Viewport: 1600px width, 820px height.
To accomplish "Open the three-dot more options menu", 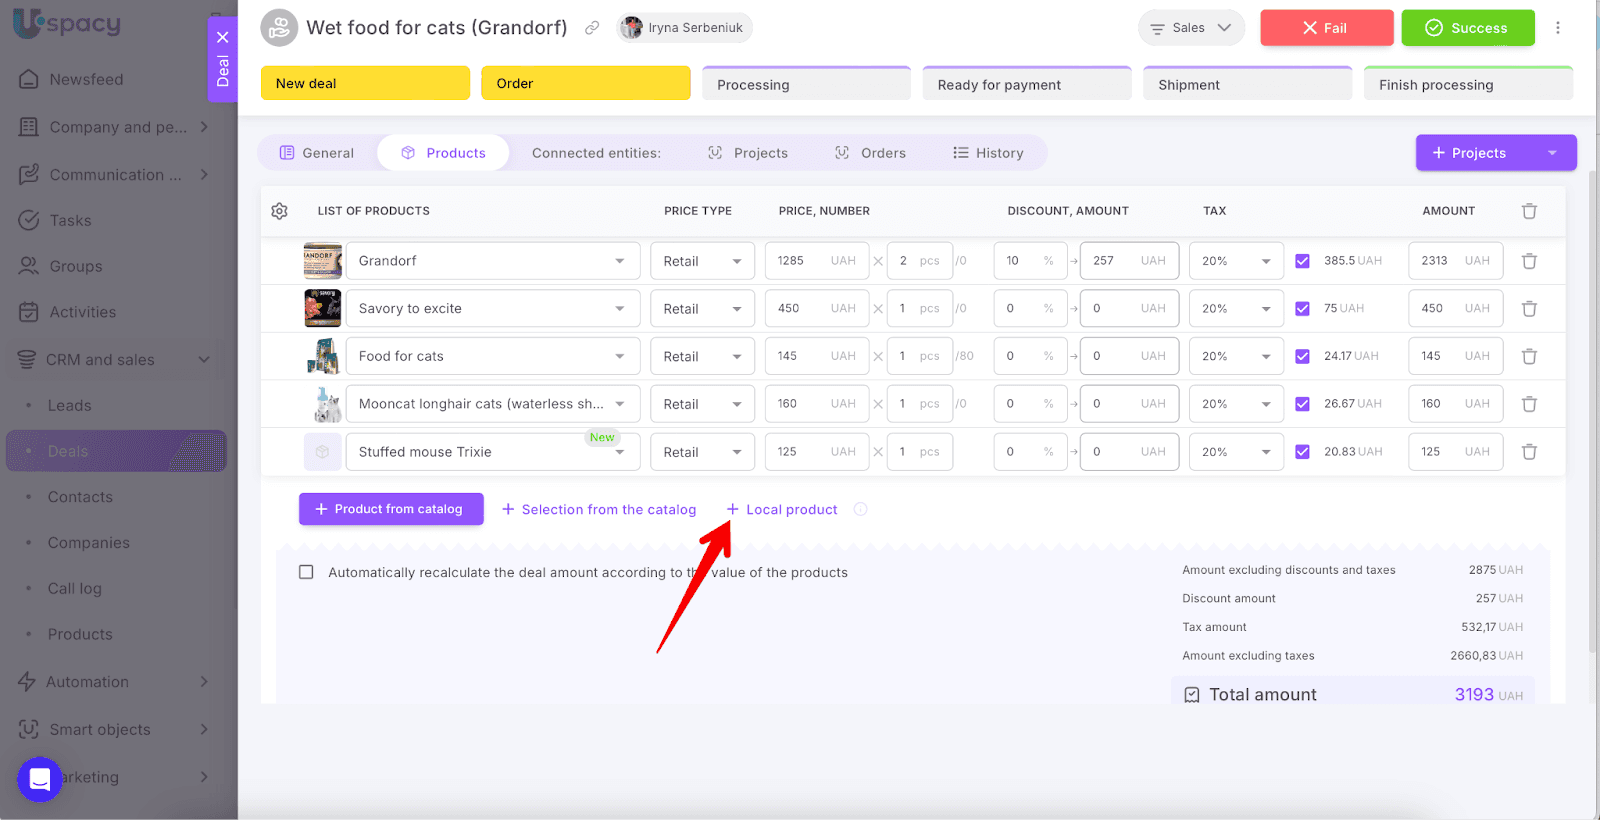I will pos(1557,28).
